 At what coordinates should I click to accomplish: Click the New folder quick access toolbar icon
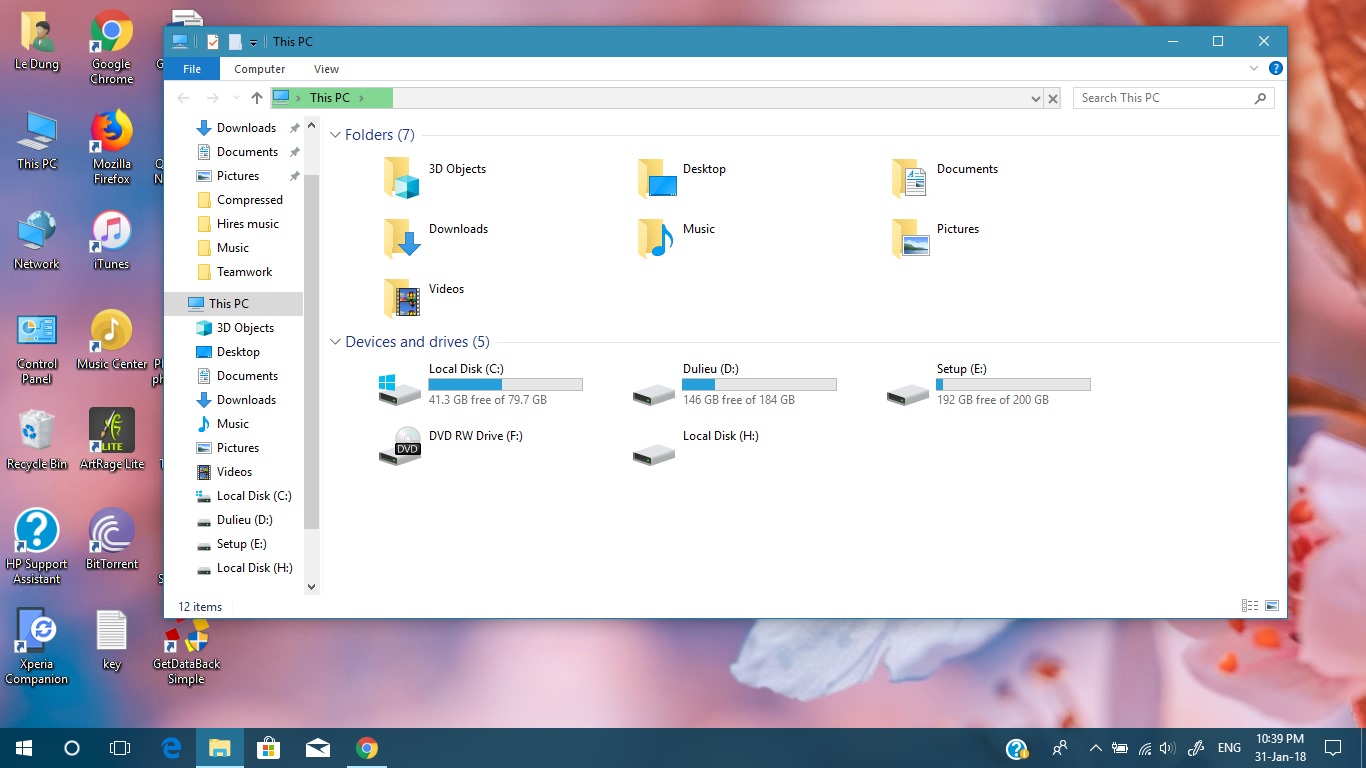235,42
